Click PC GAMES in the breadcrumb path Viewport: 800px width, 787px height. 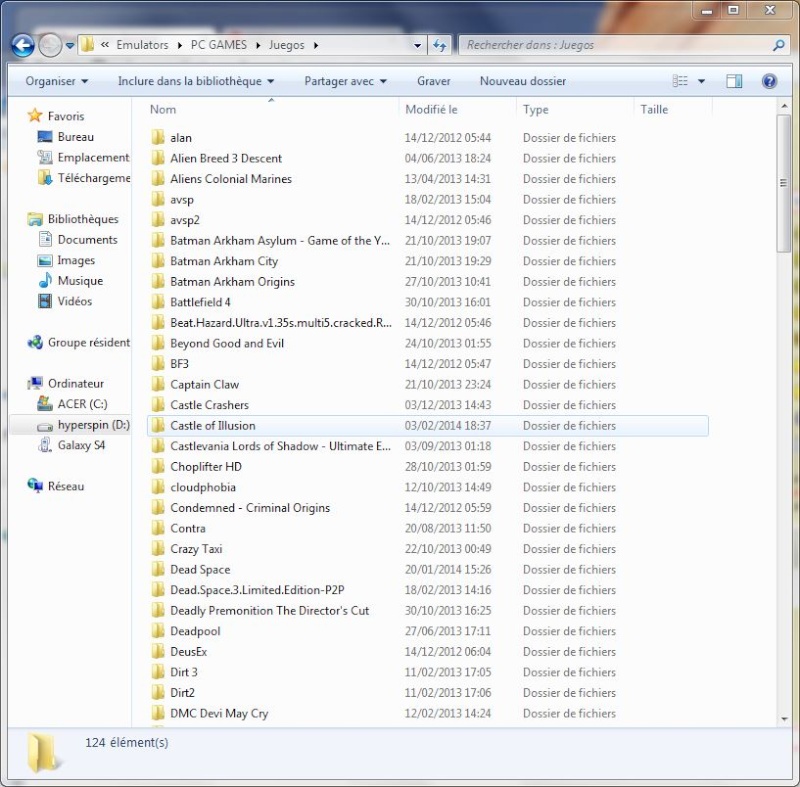pos(218,45)
